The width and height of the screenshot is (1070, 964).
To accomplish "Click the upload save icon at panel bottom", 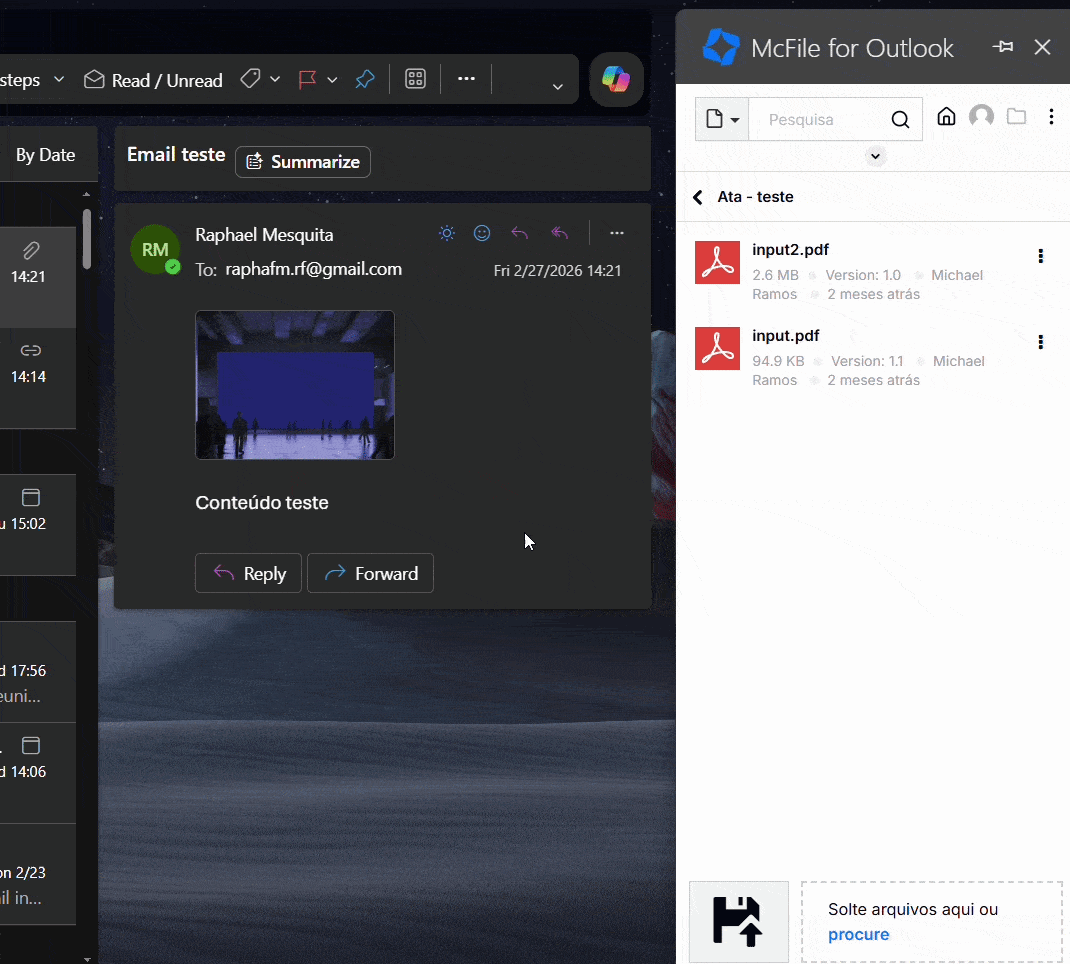I will tap(739, 921).
